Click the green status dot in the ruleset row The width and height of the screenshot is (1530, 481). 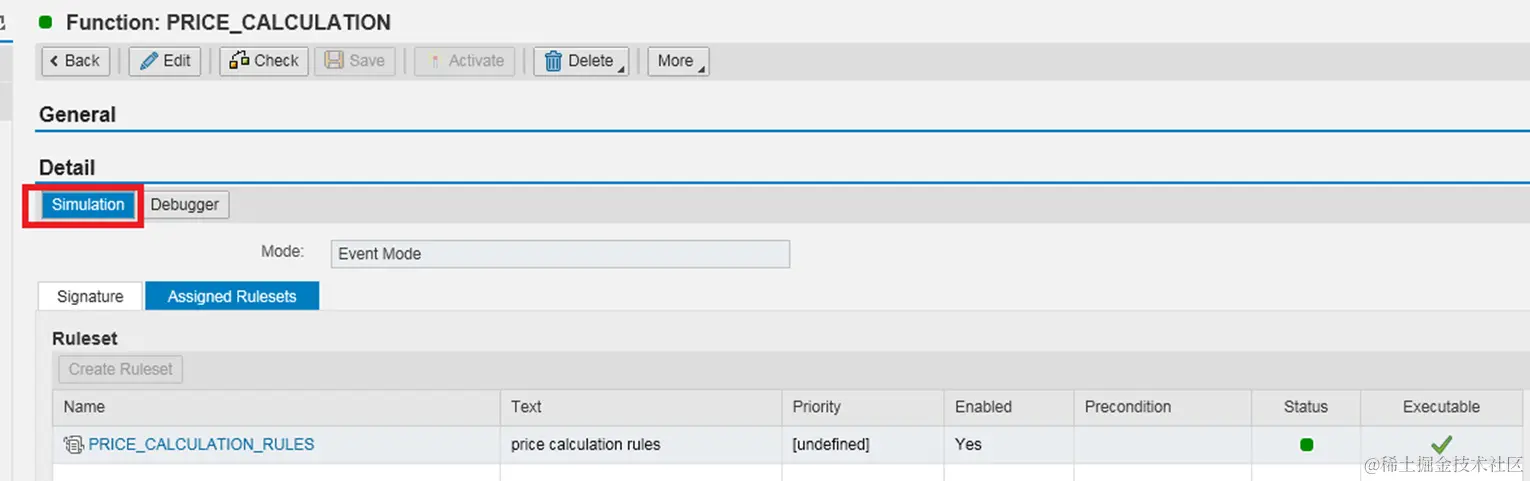click(1306, 445)
